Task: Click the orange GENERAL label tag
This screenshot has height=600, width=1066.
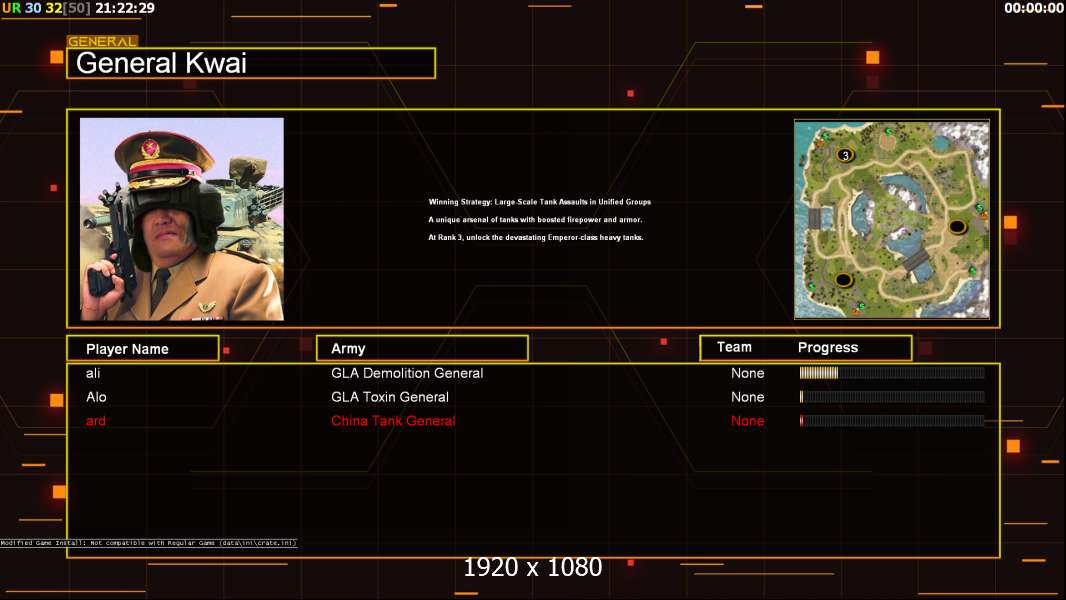Action: 102,41
